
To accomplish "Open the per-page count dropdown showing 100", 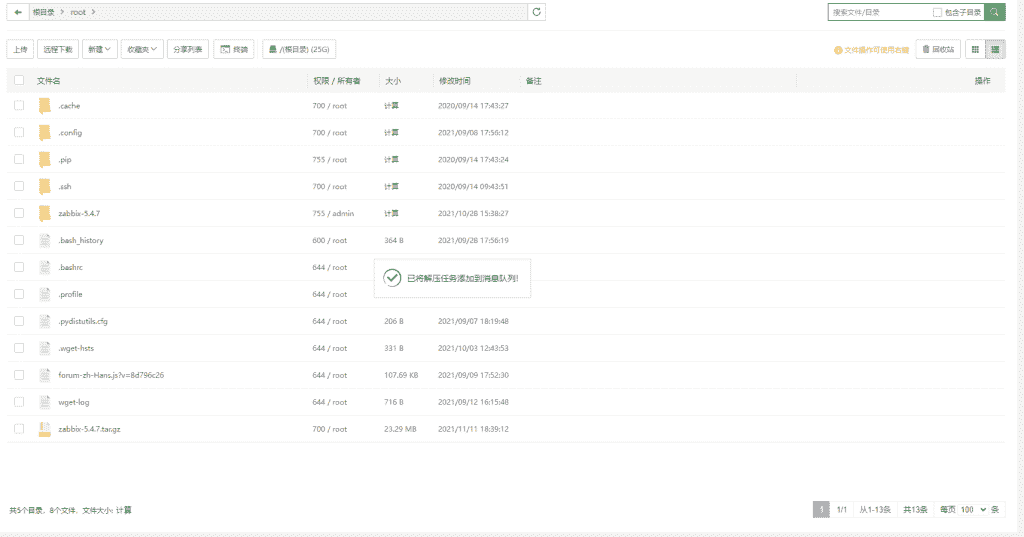I will click(x=973, y=510).
